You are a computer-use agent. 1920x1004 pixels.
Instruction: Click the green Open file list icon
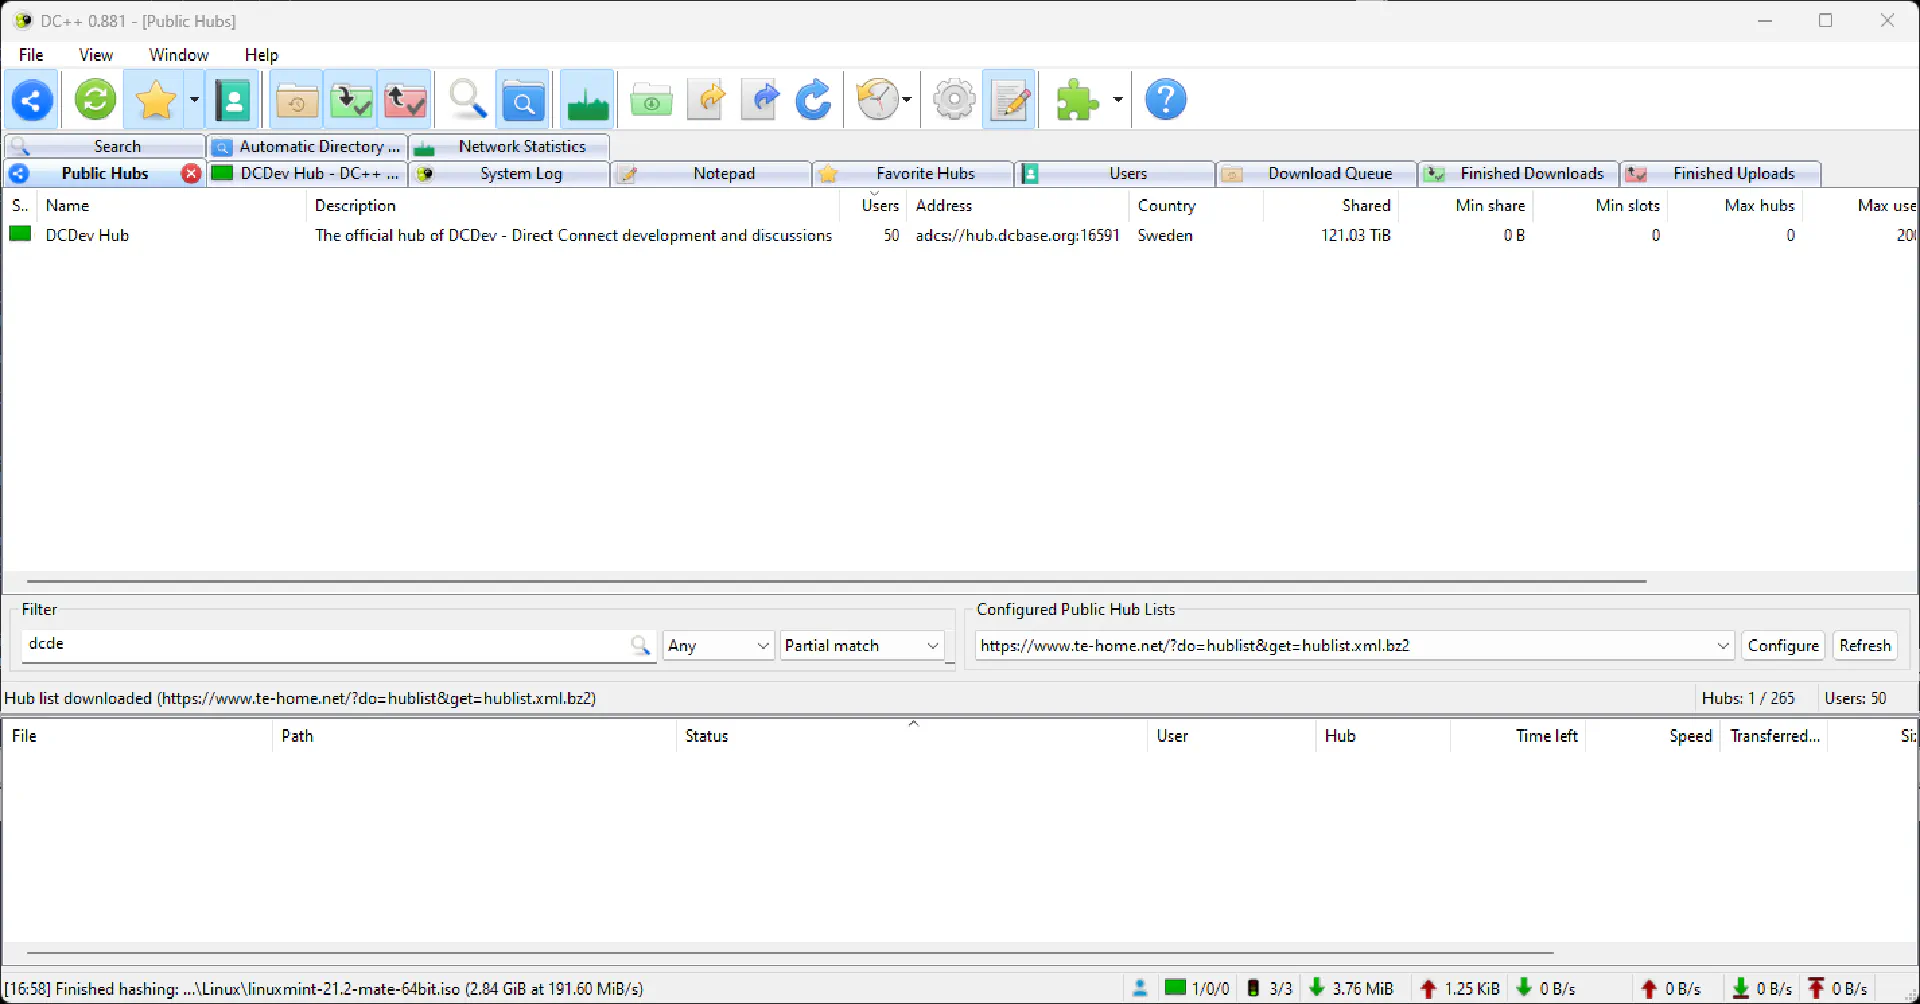pyautogui.click(x=651, y=100)
